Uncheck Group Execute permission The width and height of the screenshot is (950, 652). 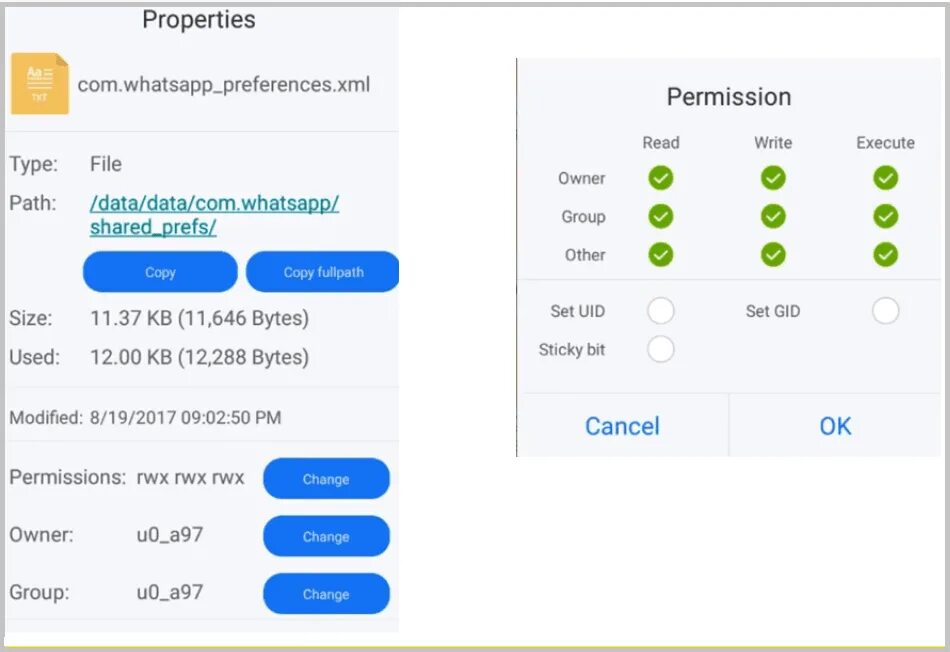pyautogui.click(x=885, y=216)
